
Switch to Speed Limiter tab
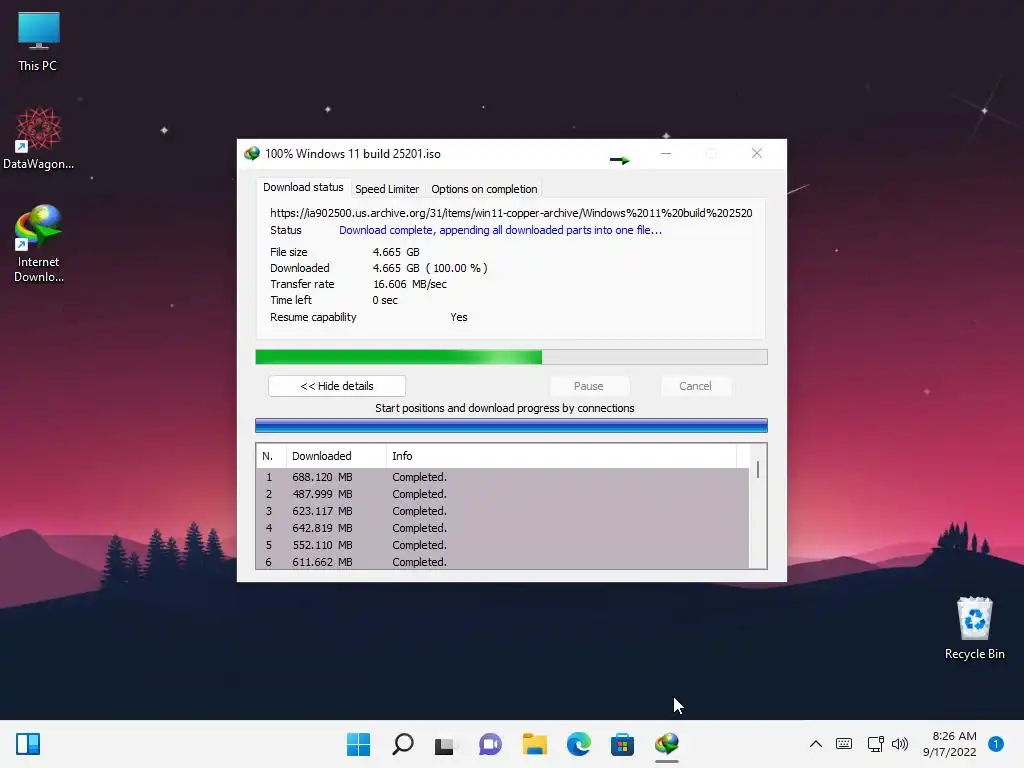387,189
